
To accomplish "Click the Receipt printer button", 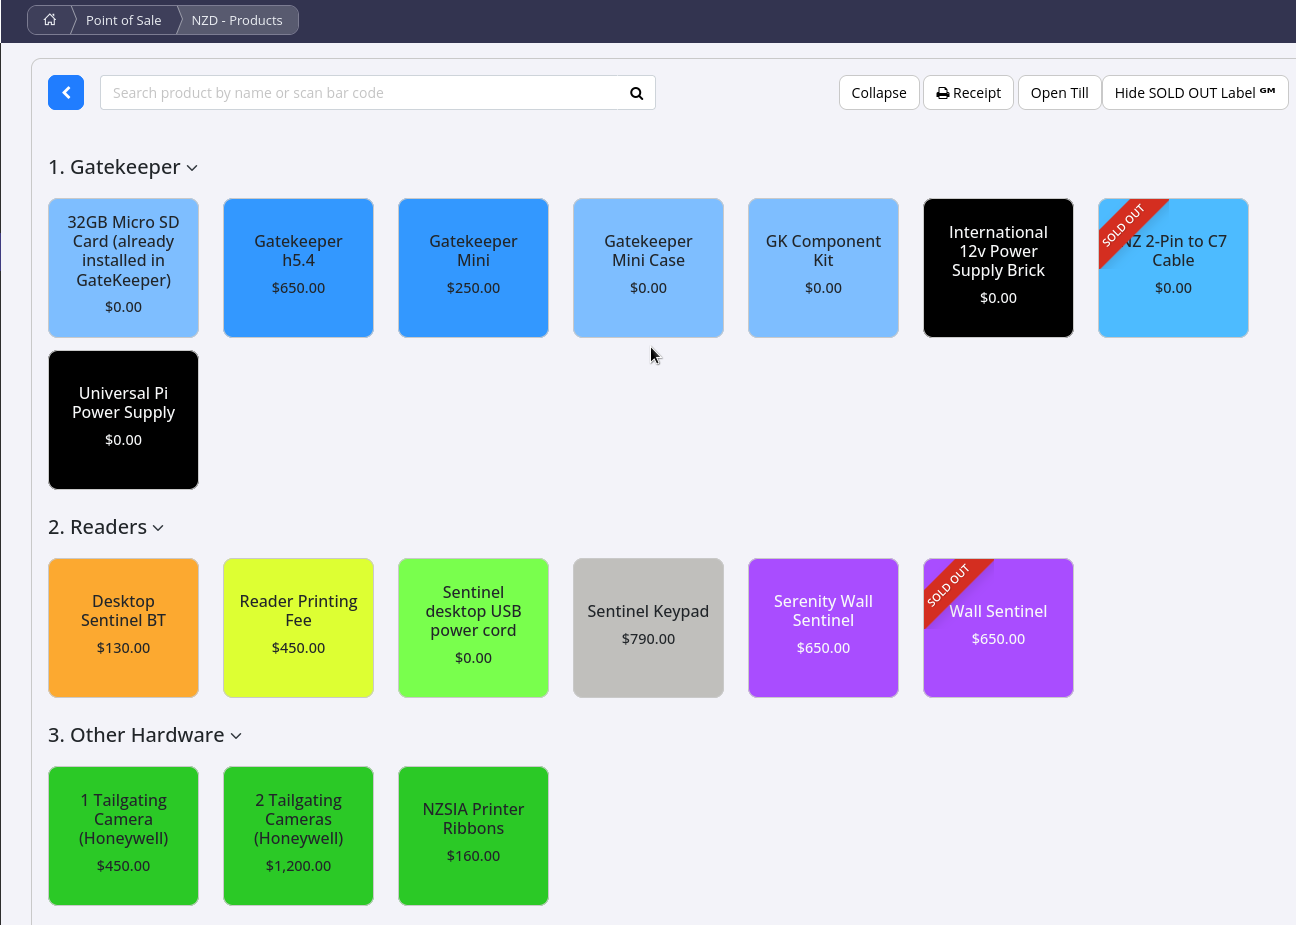I will (967, 93).
